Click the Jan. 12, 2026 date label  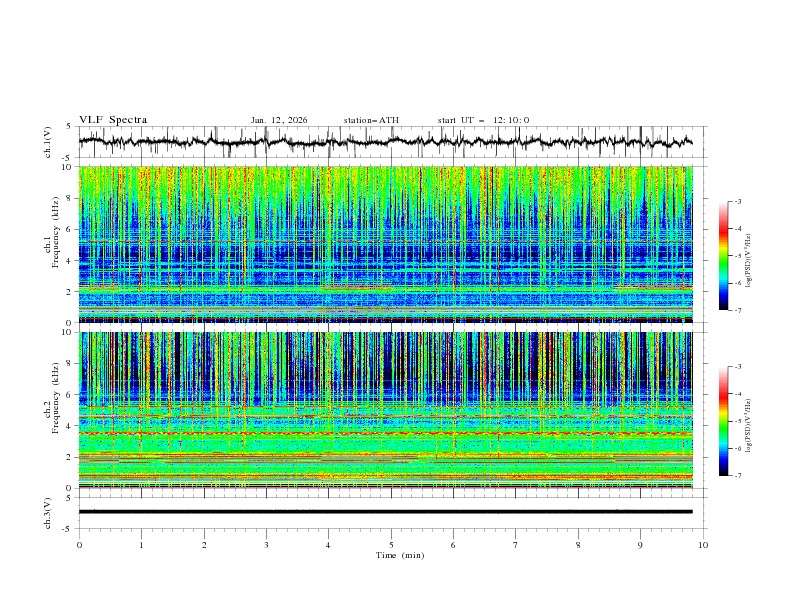pyautogui.click(x=279, y=120)
